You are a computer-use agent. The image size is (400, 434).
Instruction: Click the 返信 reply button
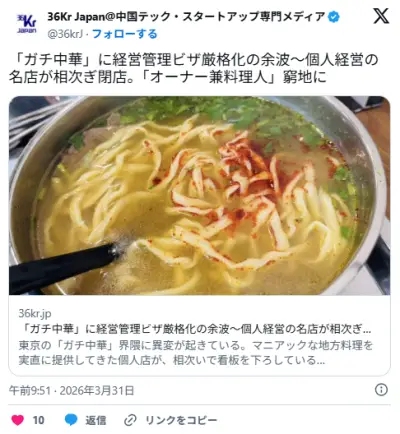96,420
